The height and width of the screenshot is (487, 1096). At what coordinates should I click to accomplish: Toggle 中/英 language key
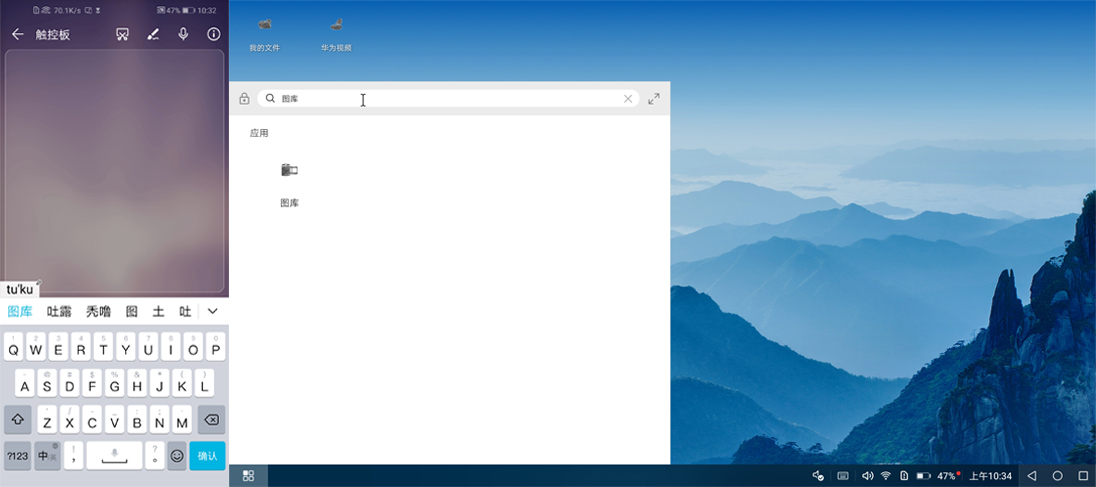(x=48, y=456)
